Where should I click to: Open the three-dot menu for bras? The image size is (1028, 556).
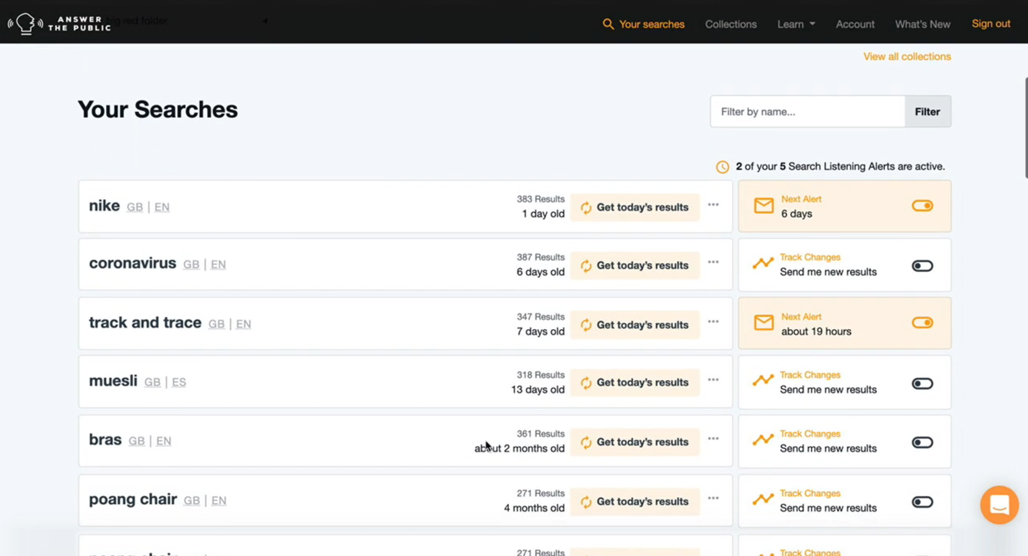[x=713, y=439]
